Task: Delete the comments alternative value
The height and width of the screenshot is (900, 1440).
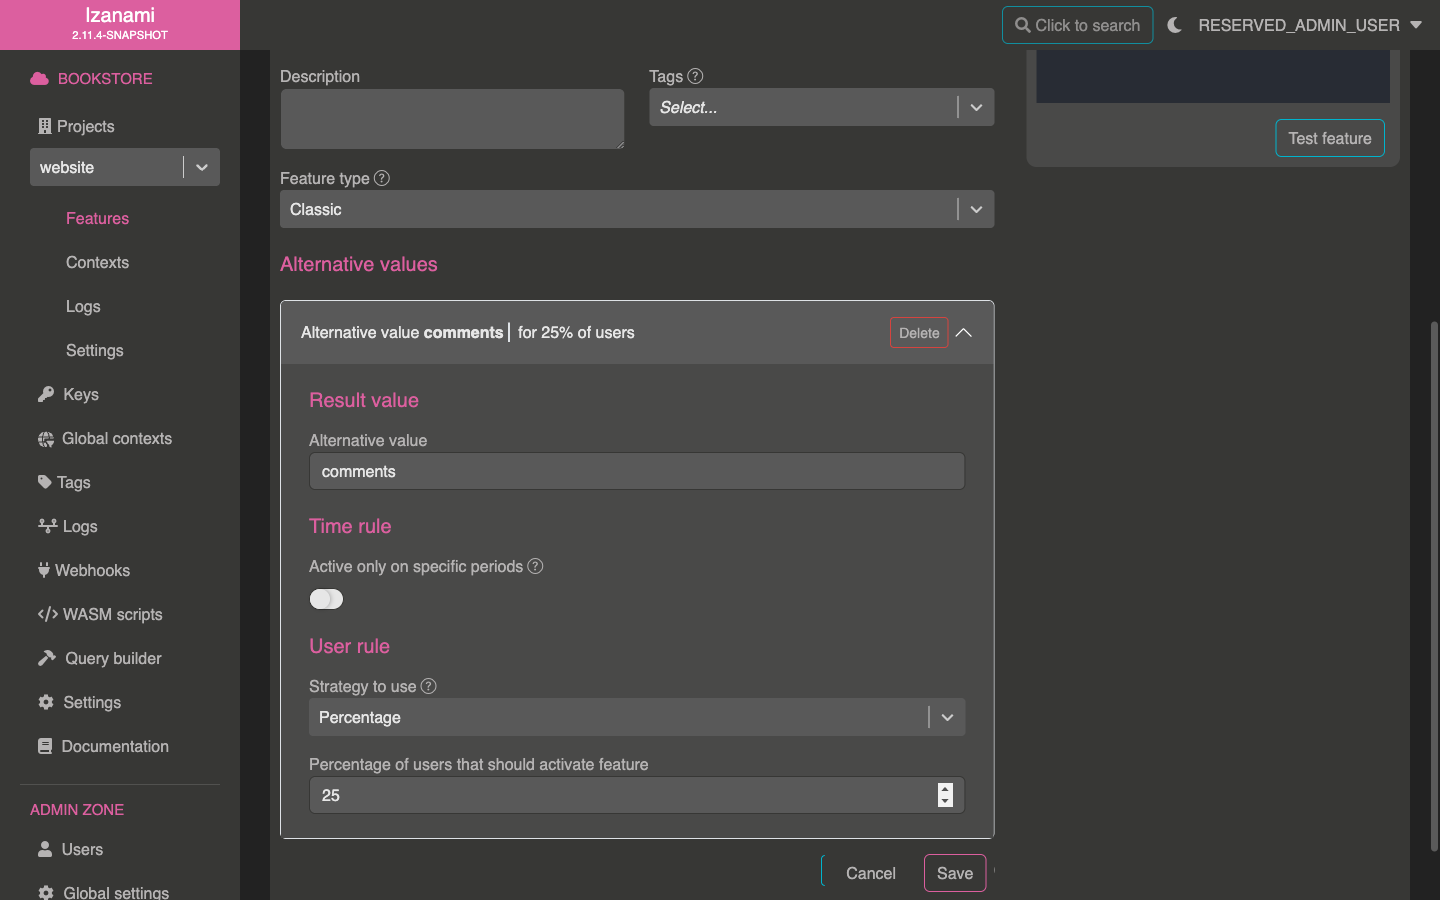Action: 918,333
